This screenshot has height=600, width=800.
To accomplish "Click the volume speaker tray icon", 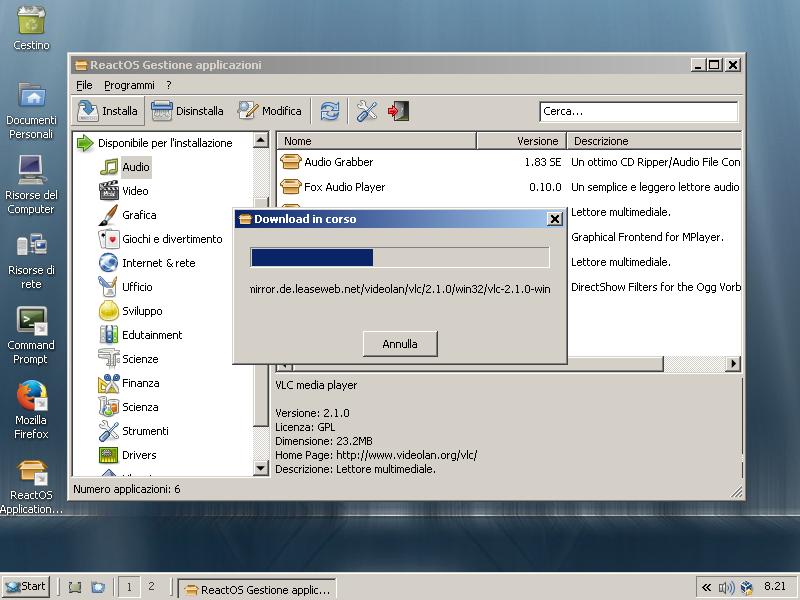I will pos(727,587).
